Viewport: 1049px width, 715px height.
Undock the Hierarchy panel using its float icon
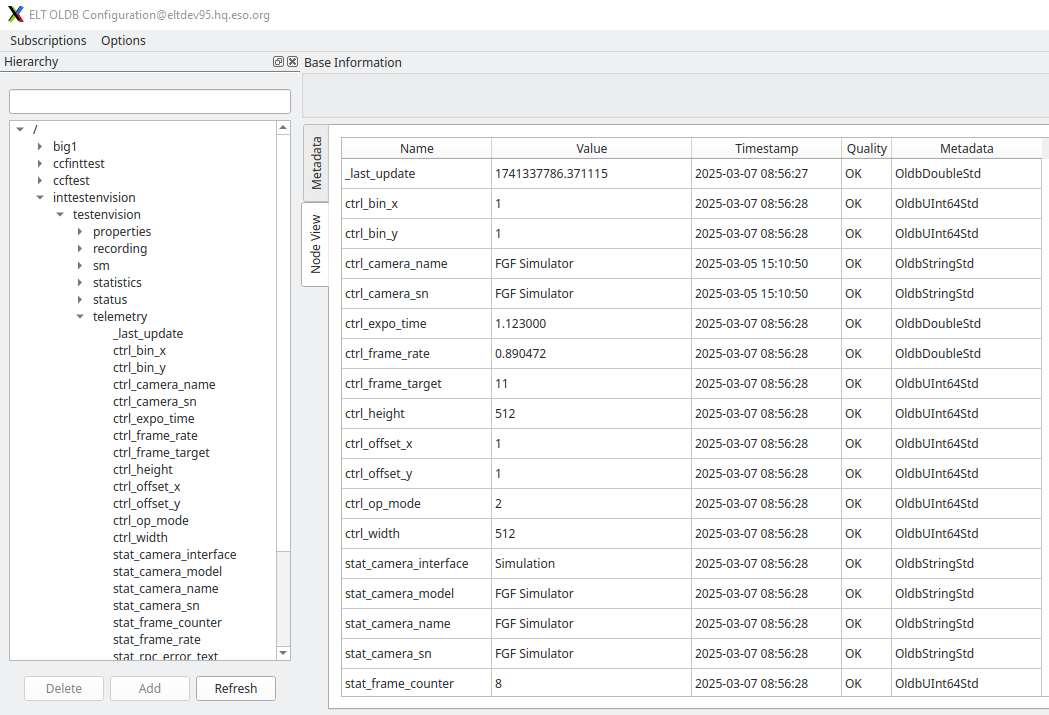(x=278, y=61)
